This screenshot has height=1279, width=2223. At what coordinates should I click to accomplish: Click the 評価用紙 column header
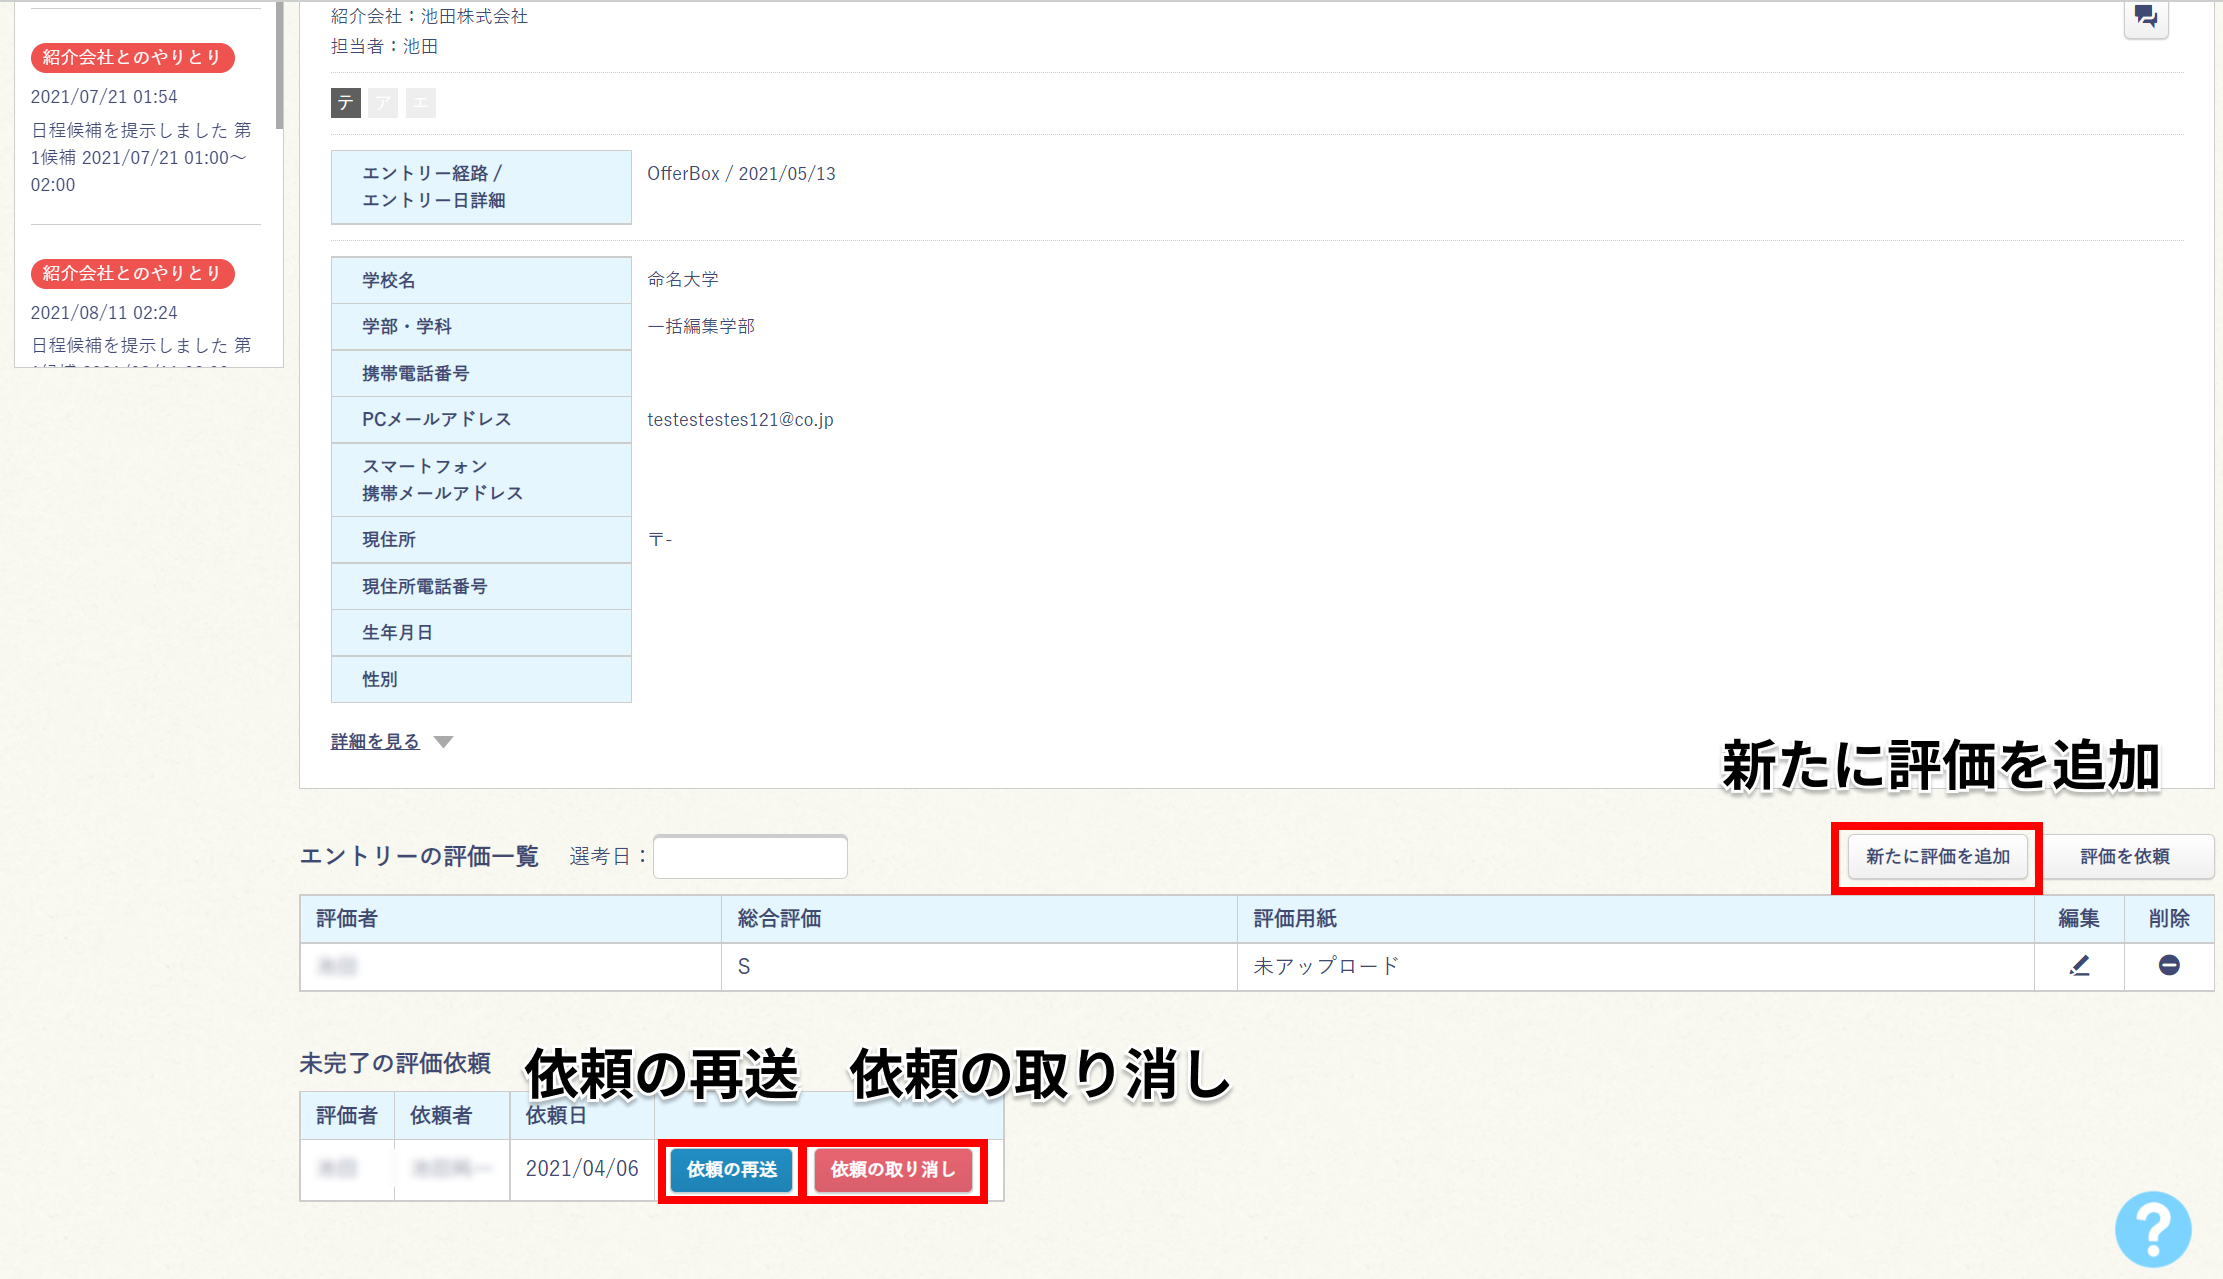1295,919
